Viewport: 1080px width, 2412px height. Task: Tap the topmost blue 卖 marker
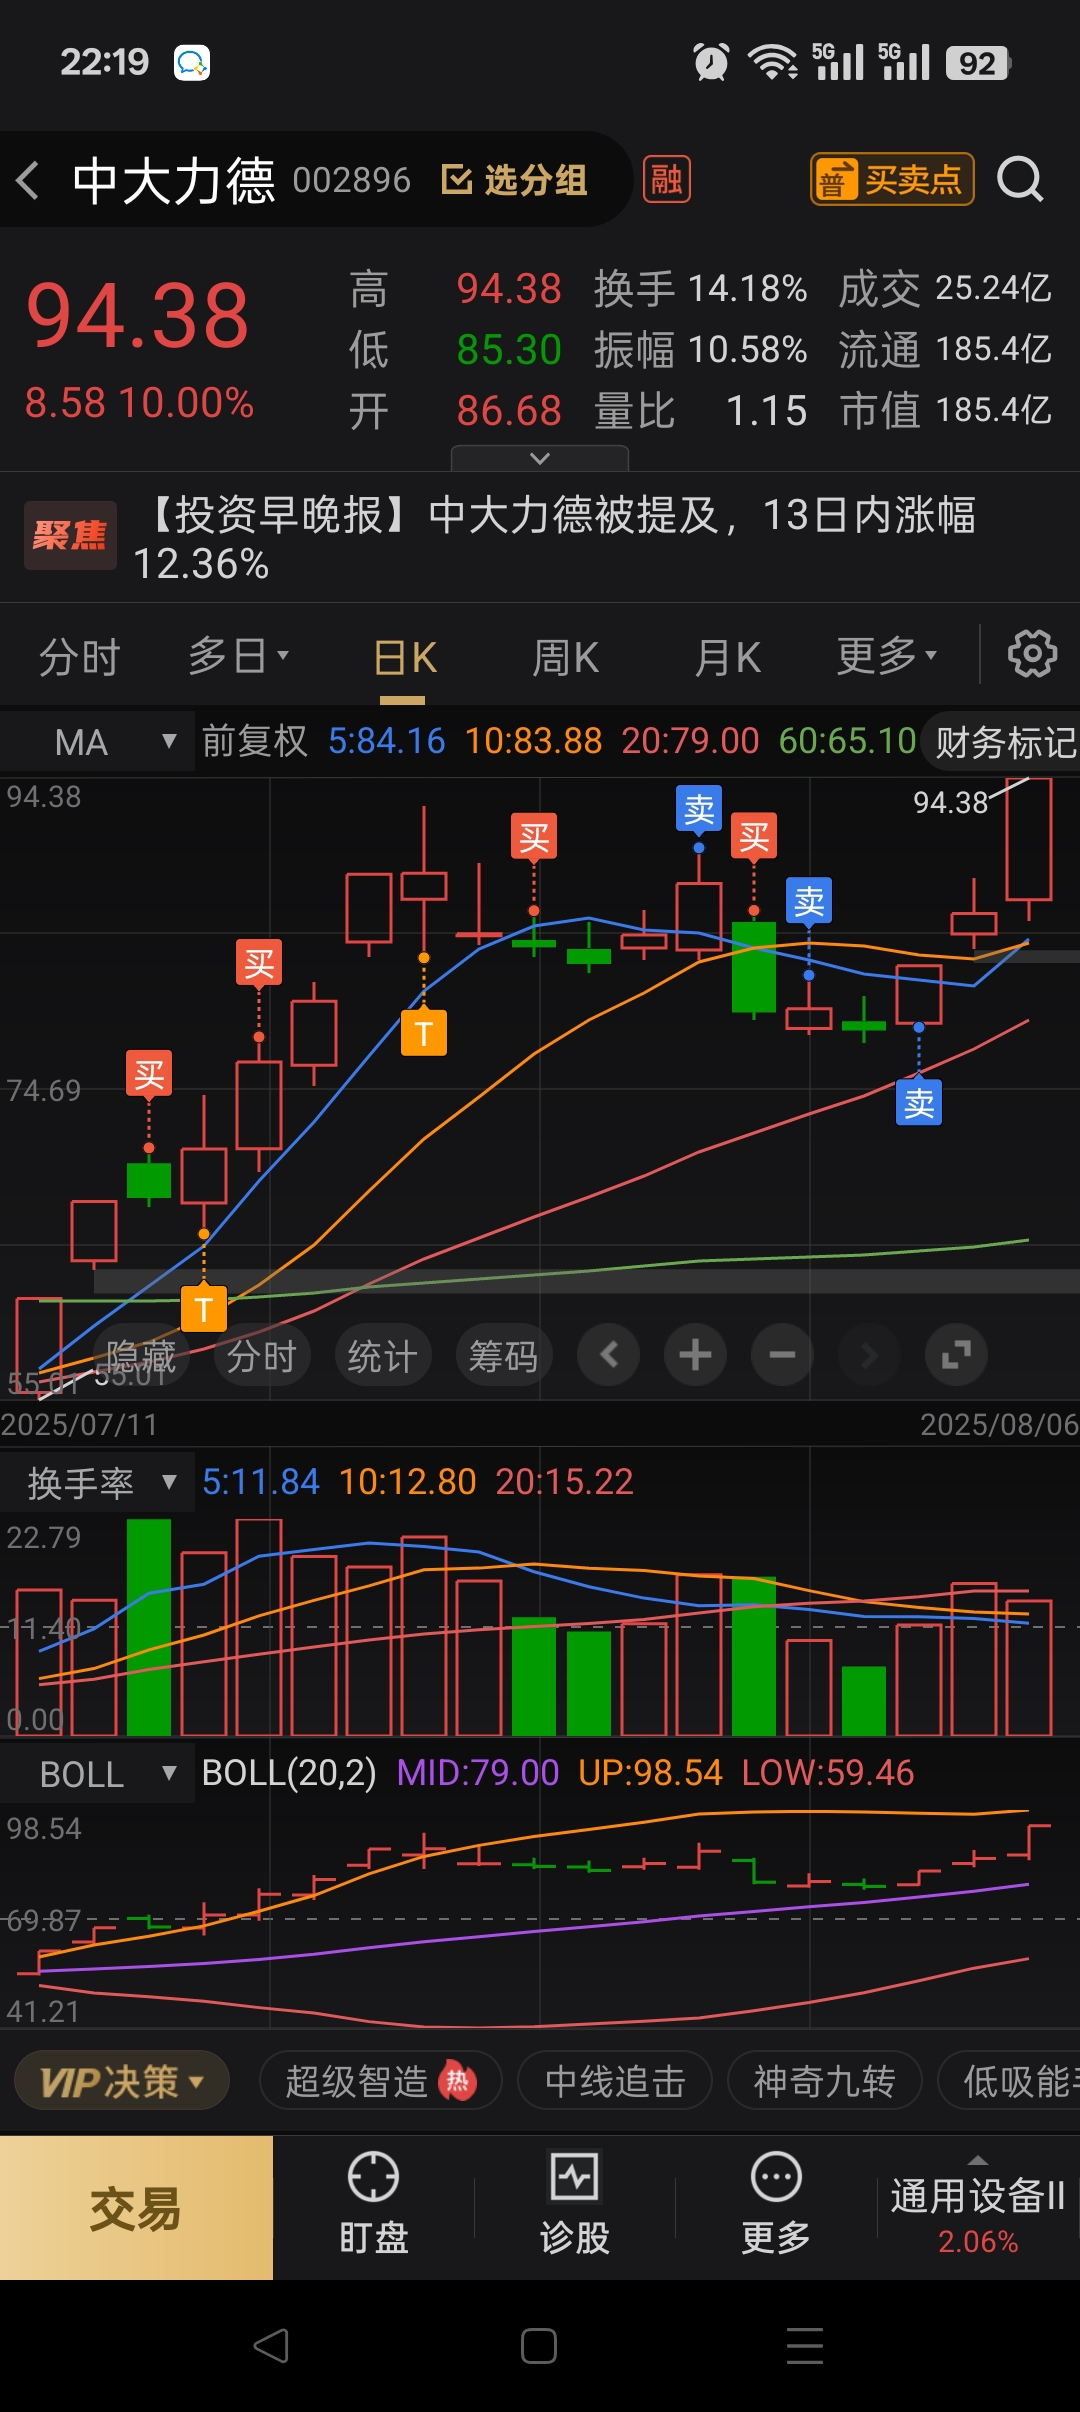point(699,809)
